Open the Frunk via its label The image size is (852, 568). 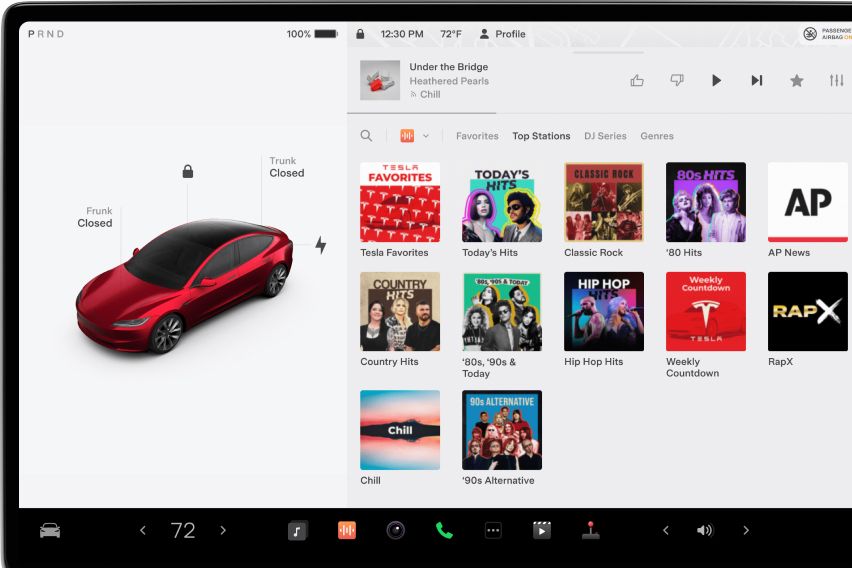96,217
